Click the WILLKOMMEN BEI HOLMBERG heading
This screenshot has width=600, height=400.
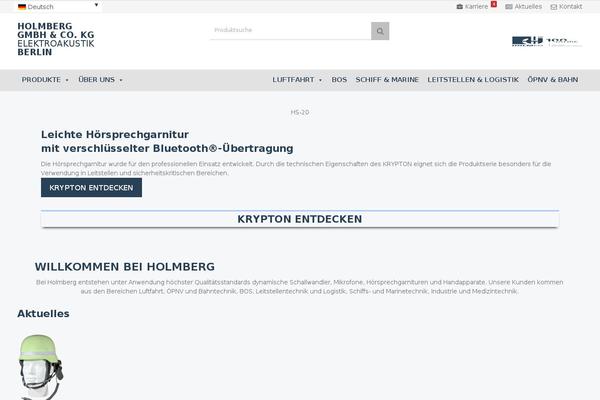(125, 267)
